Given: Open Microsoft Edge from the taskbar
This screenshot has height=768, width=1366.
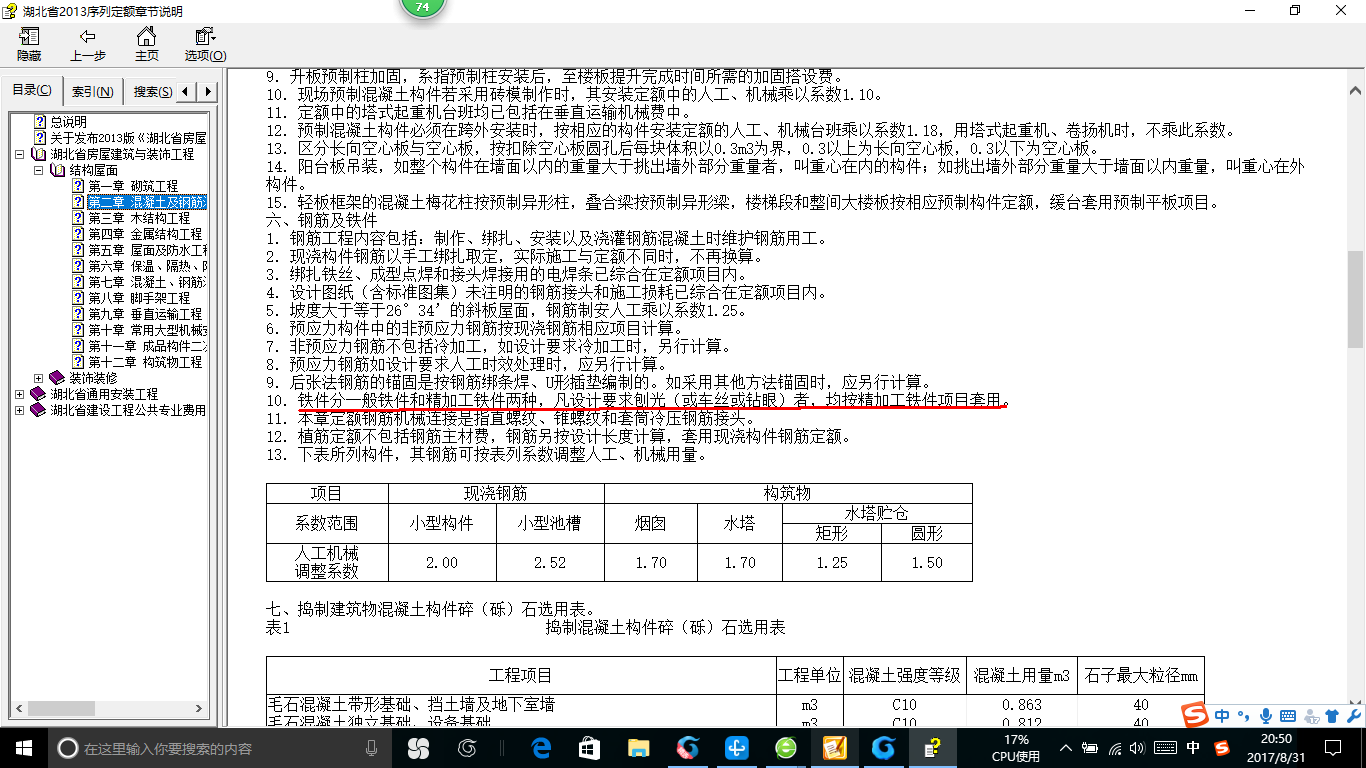Looking at the screenshot, I should [x=542, y=748].
